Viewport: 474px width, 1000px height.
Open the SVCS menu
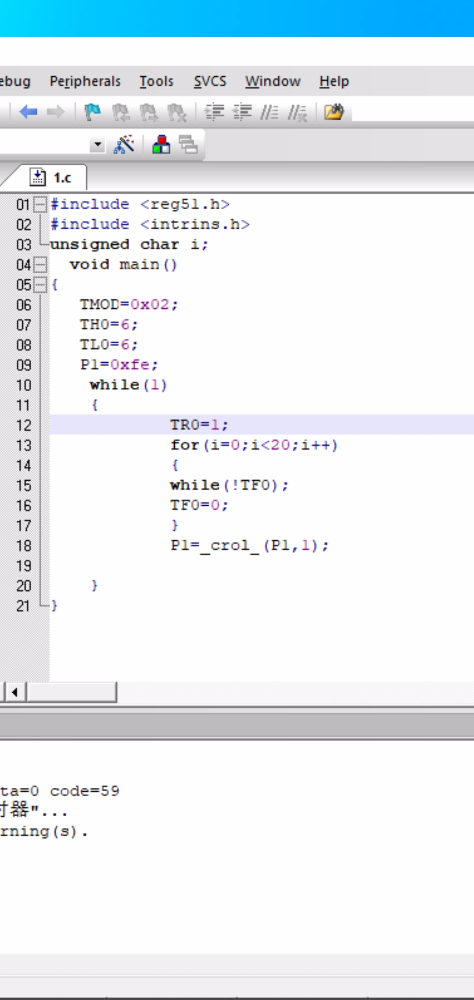pyautogui.click(x=210, y=82)
